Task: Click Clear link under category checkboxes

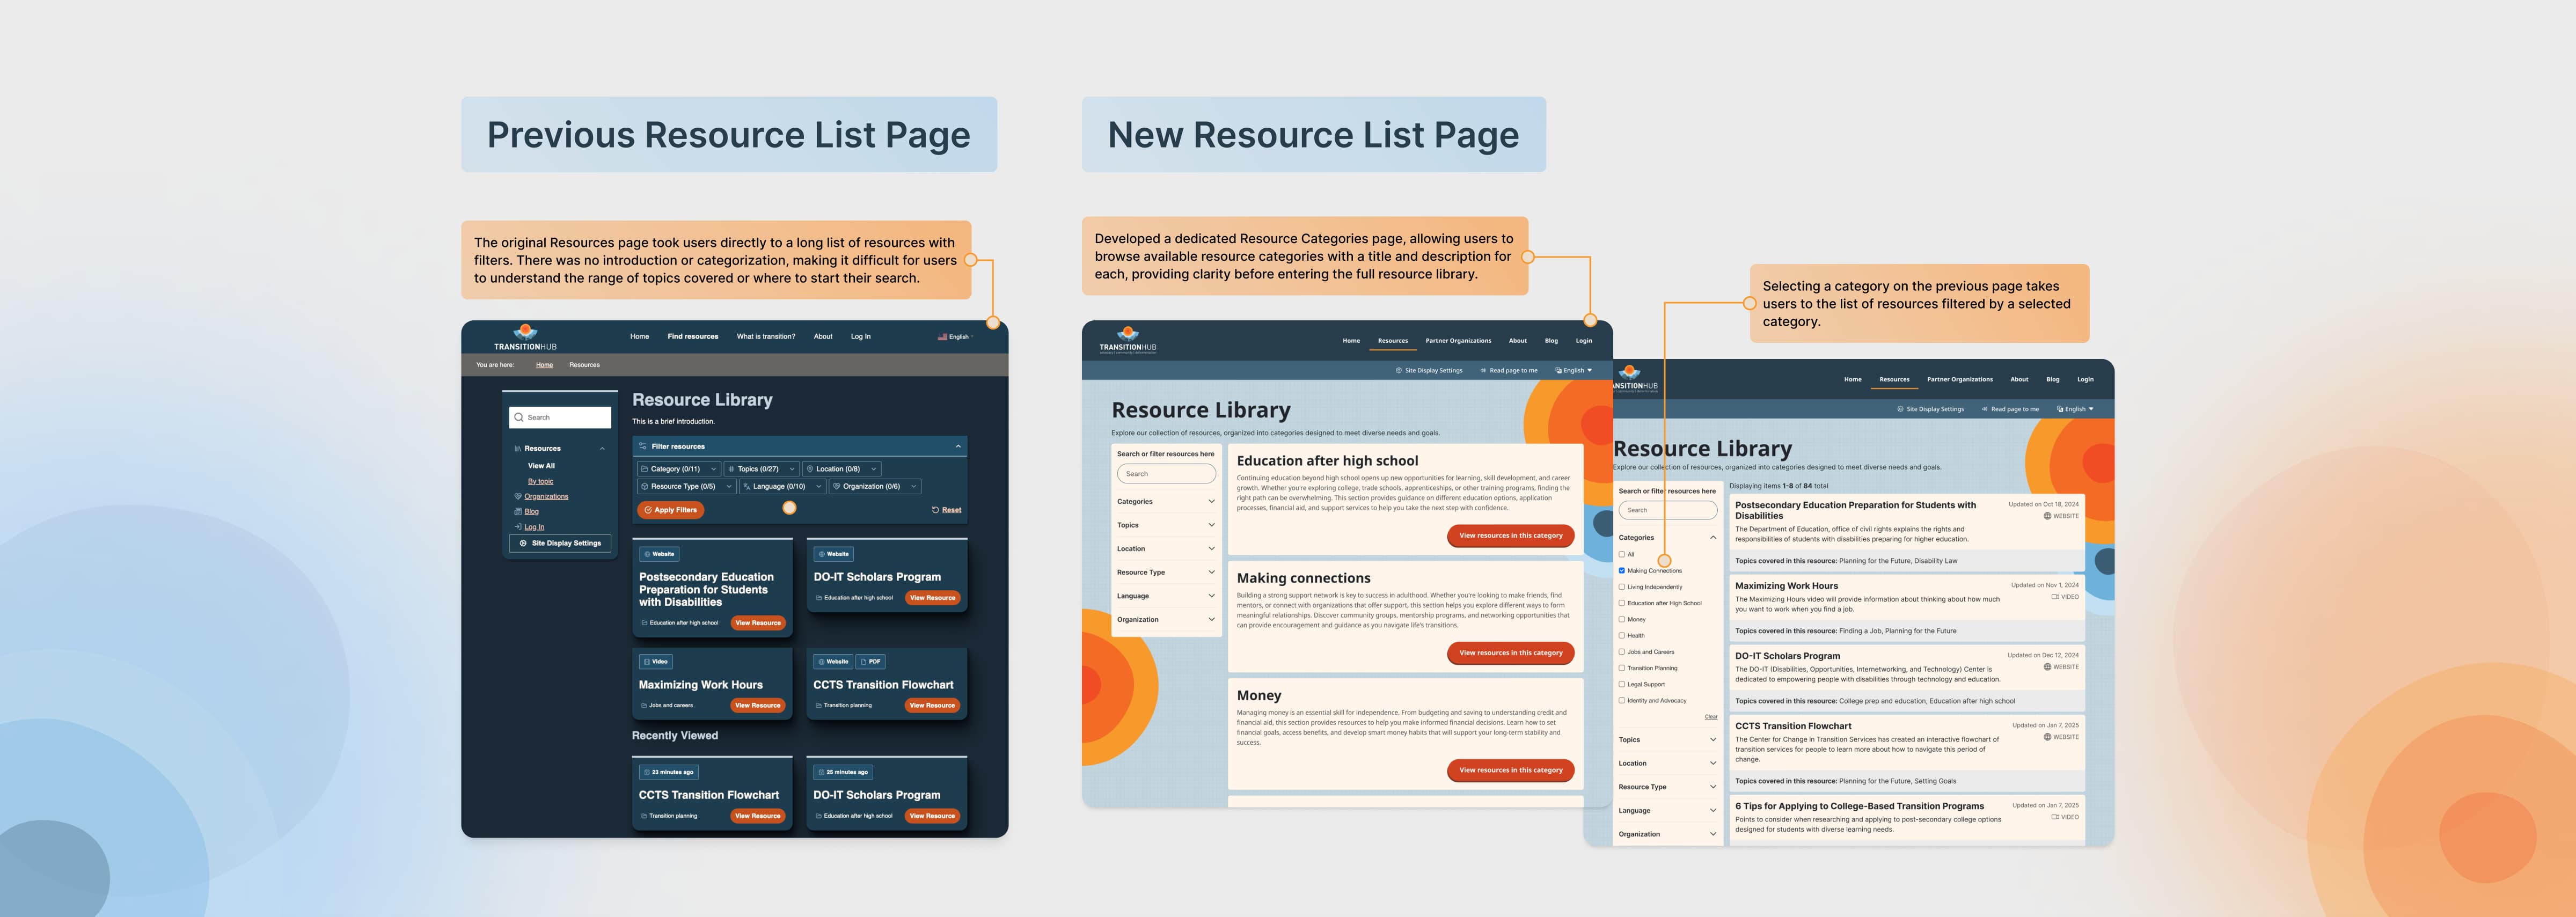Action: click(x=1711, y=717)
